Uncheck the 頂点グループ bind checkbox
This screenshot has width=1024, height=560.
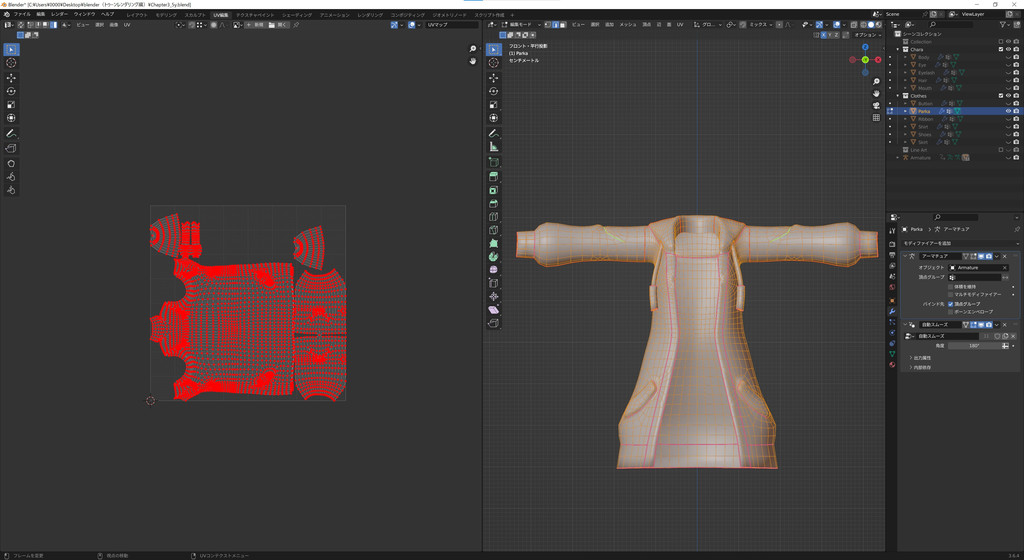951,303
